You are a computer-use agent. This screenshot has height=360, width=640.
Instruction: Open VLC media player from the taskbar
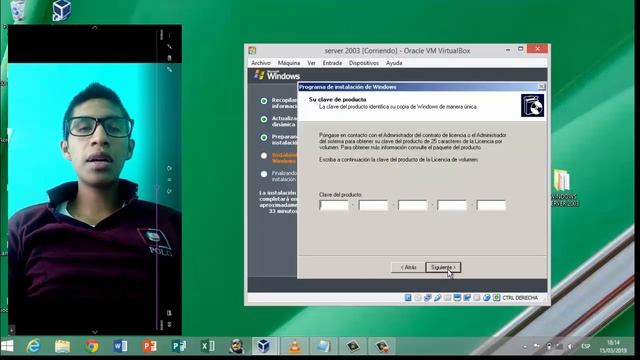pyautogui.click(x=294, y=347)
